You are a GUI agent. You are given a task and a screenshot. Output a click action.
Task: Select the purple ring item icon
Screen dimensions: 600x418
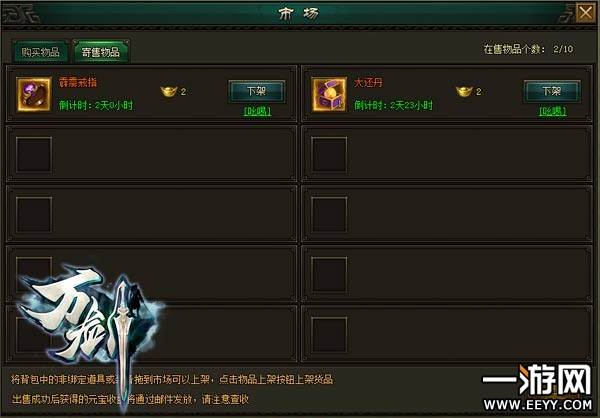pyautogui.click(x=34, y=94)
